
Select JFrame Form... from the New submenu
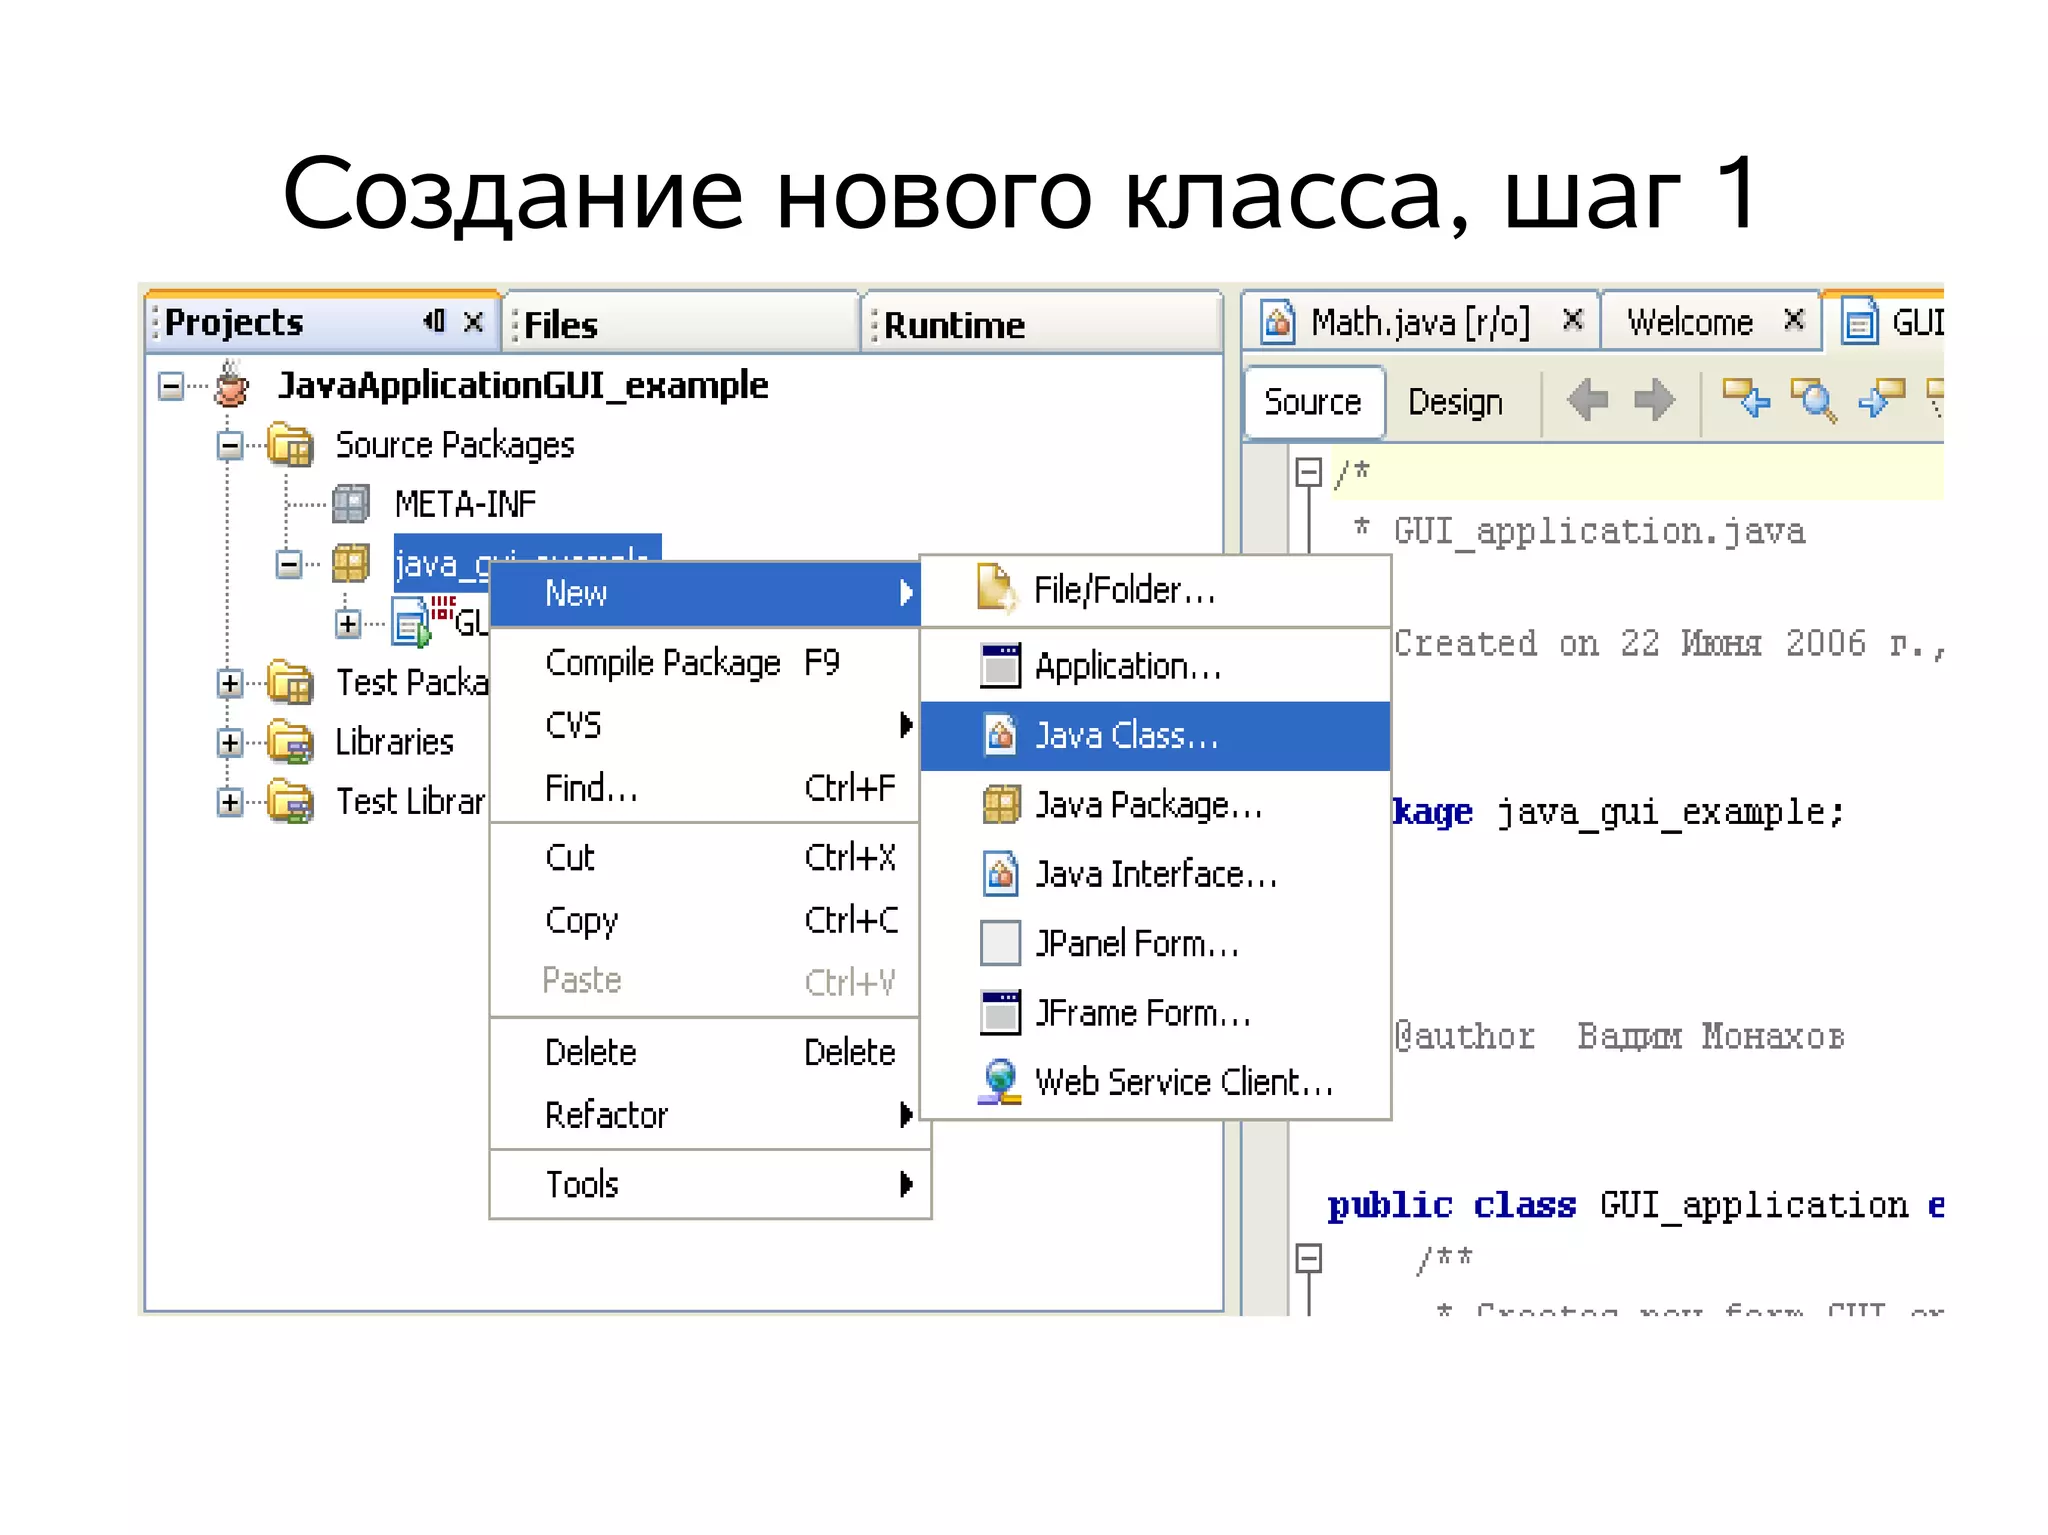click(1155, 1013)
